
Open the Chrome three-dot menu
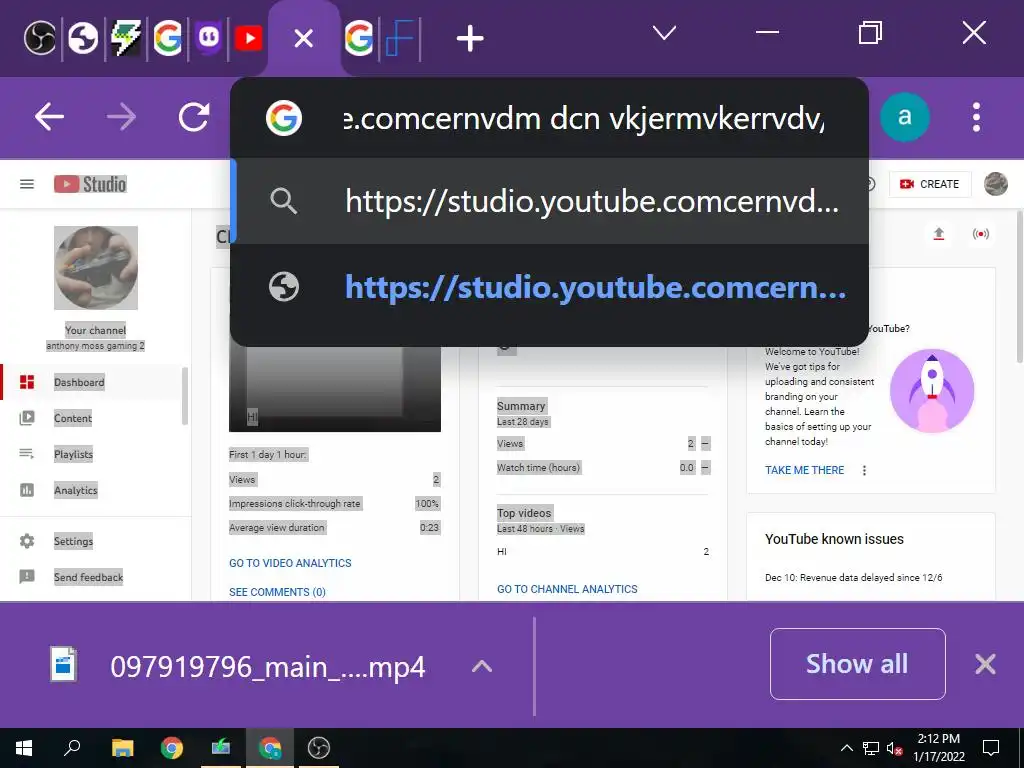[976, 118]
